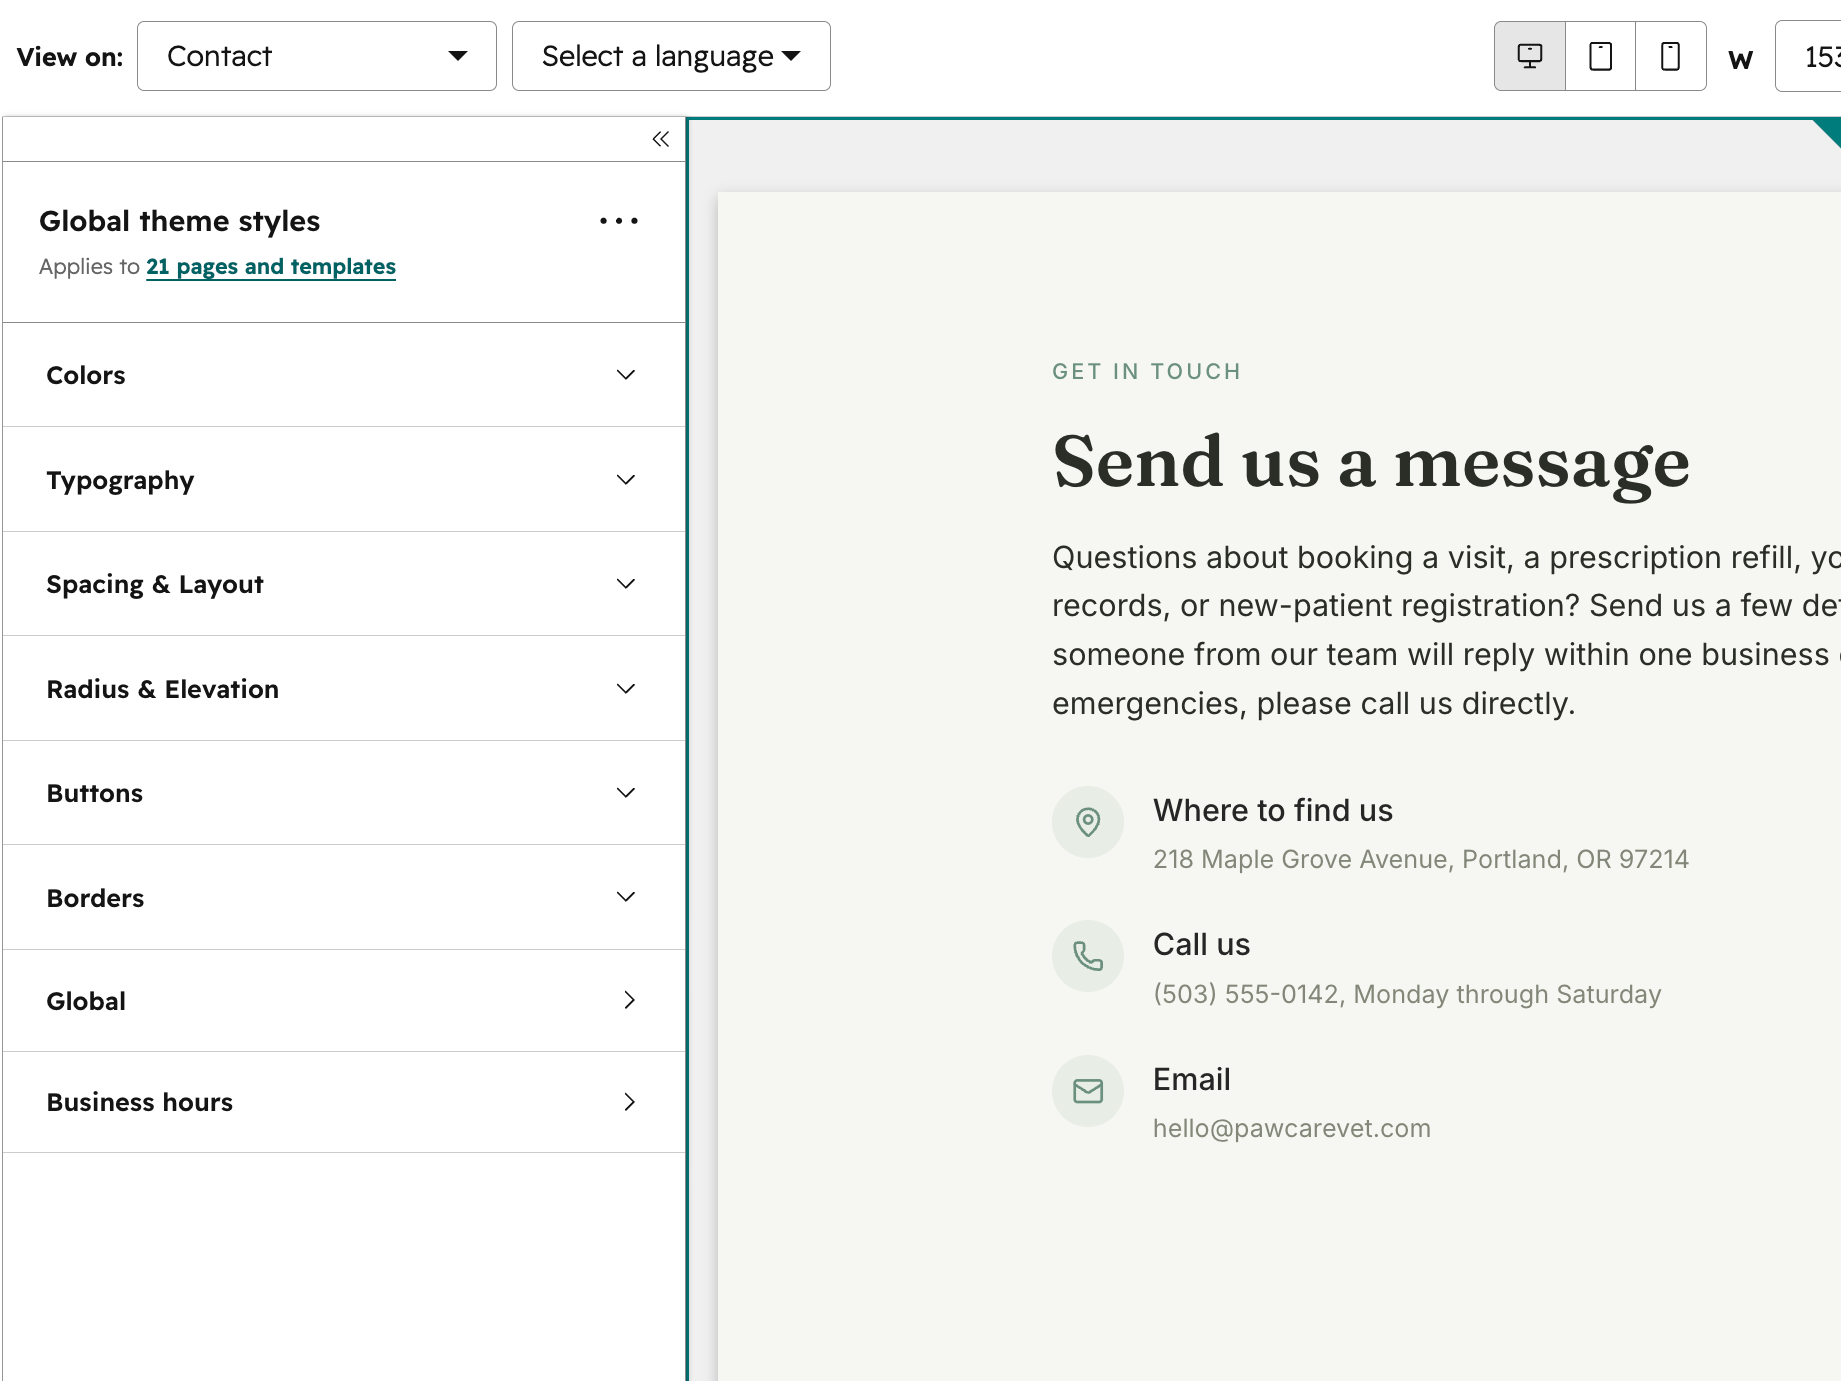Open the Business hours item

click(x=344, y=1102)
